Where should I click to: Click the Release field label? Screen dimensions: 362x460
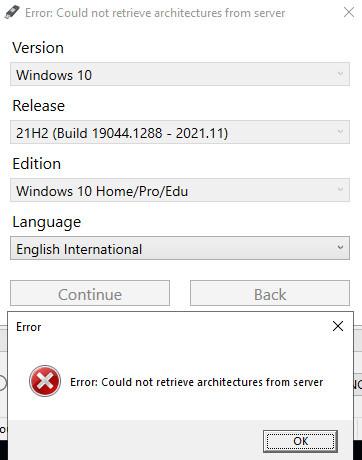(38, 106)
